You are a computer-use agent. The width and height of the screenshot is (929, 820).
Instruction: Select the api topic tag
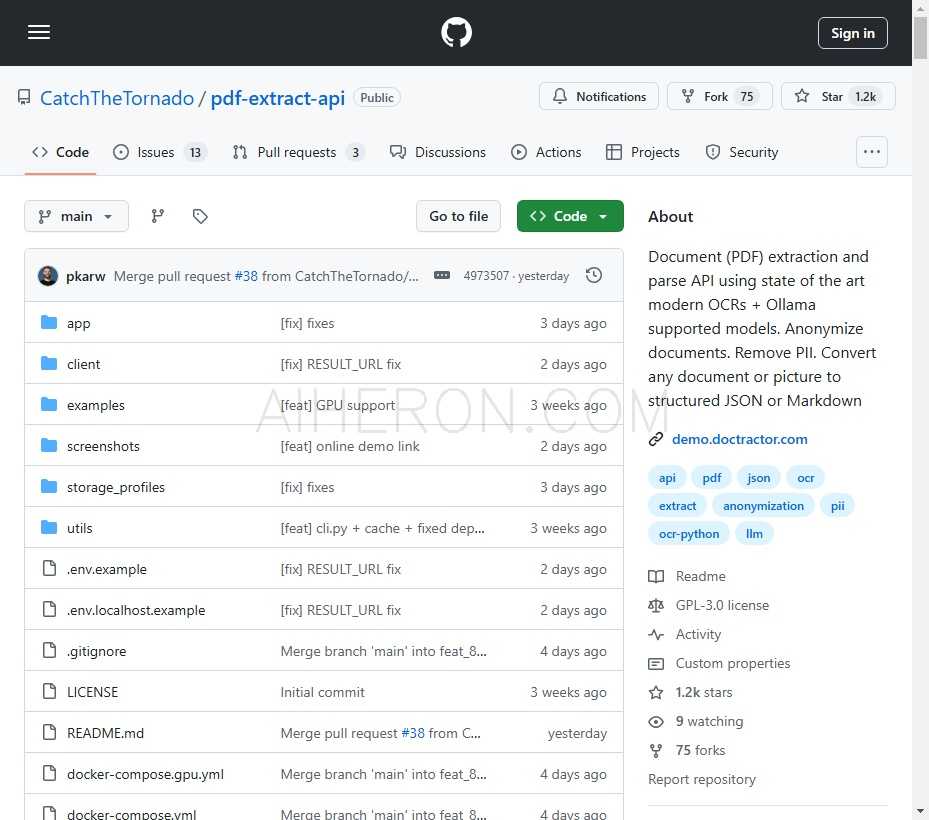pyautogui.click(x=667, y=478)
